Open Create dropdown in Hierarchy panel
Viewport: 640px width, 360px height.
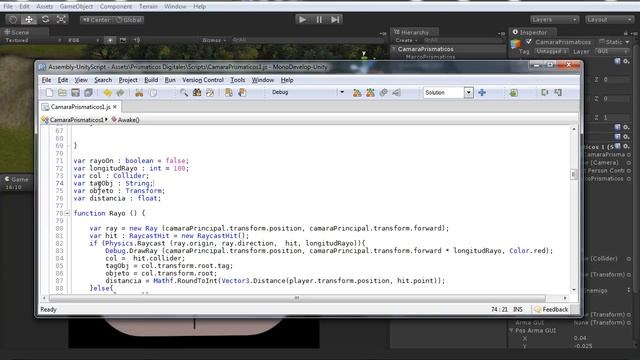pos(407,40)
